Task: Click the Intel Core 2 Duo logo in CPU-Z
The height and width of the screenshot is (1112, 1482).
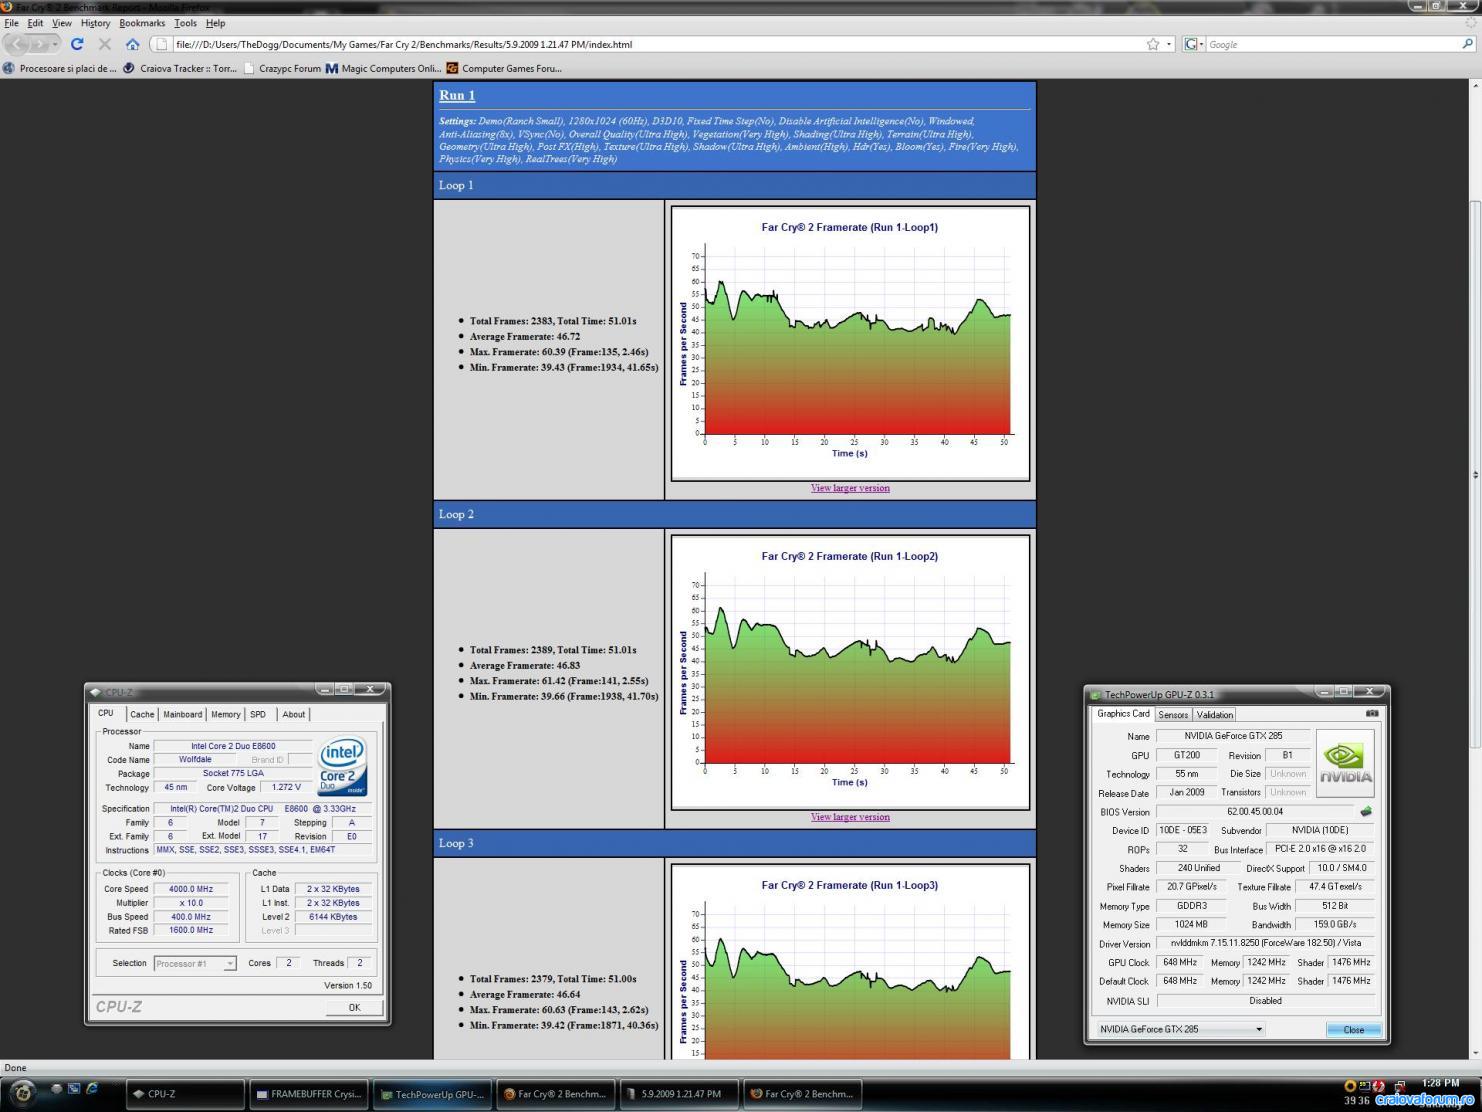Action: [x=342, y=768]
